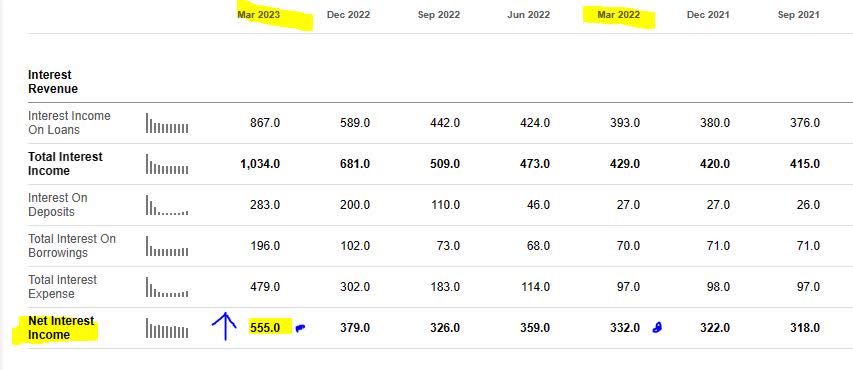Screen dimensions: 853x370
Task: Click the blue scribble beside 332.0
Action: click(657, 327)
